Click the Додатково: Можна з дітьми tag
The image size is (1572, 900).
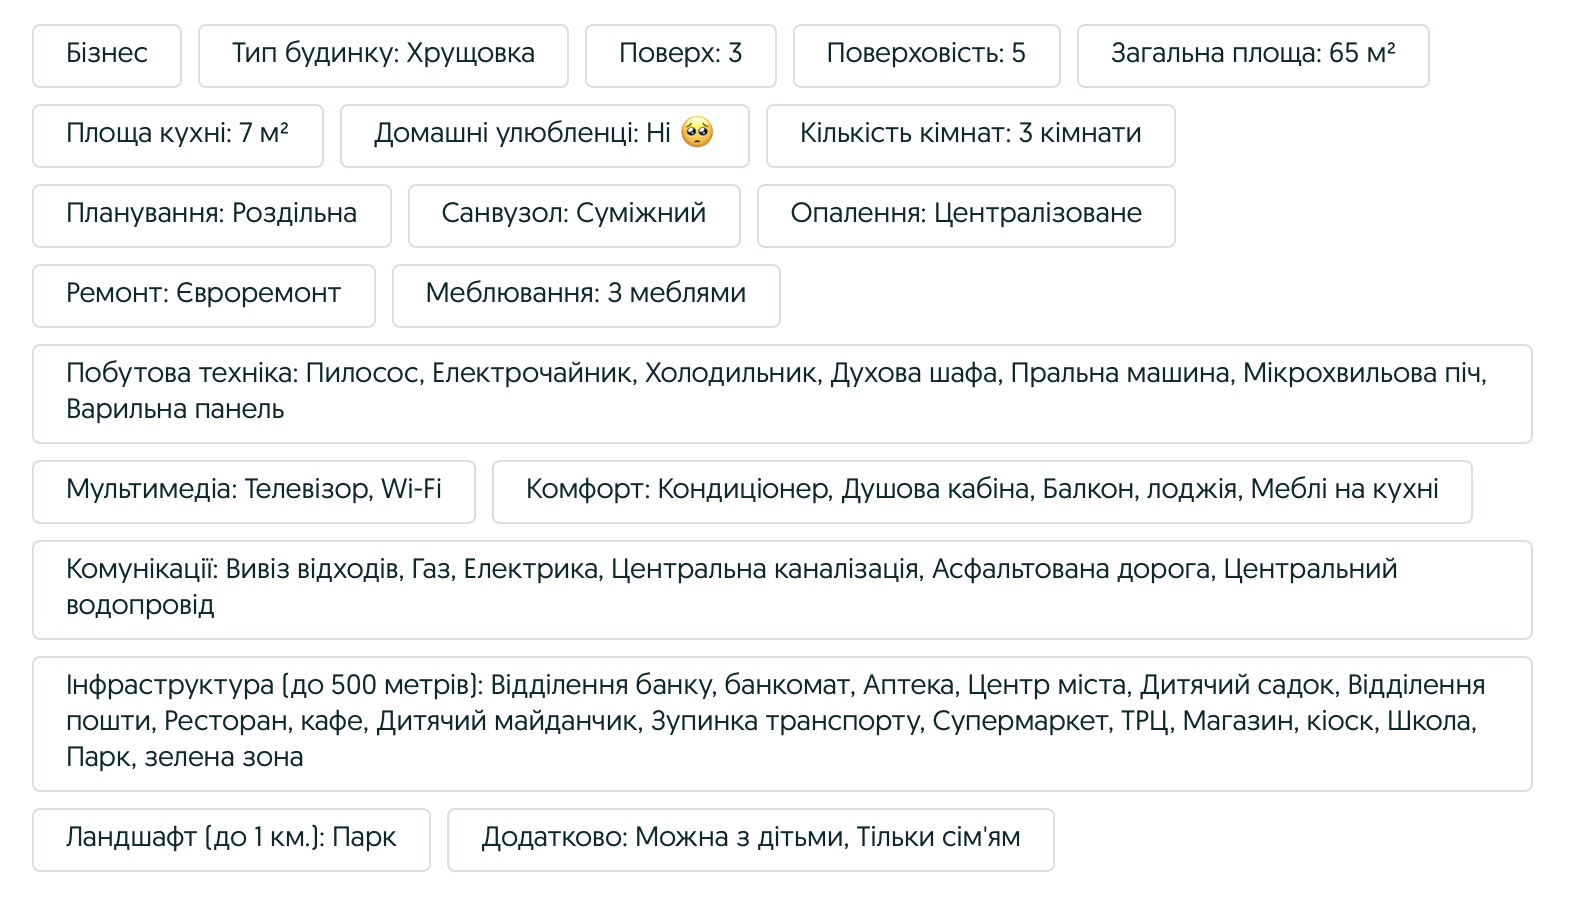tap(751, 840)
